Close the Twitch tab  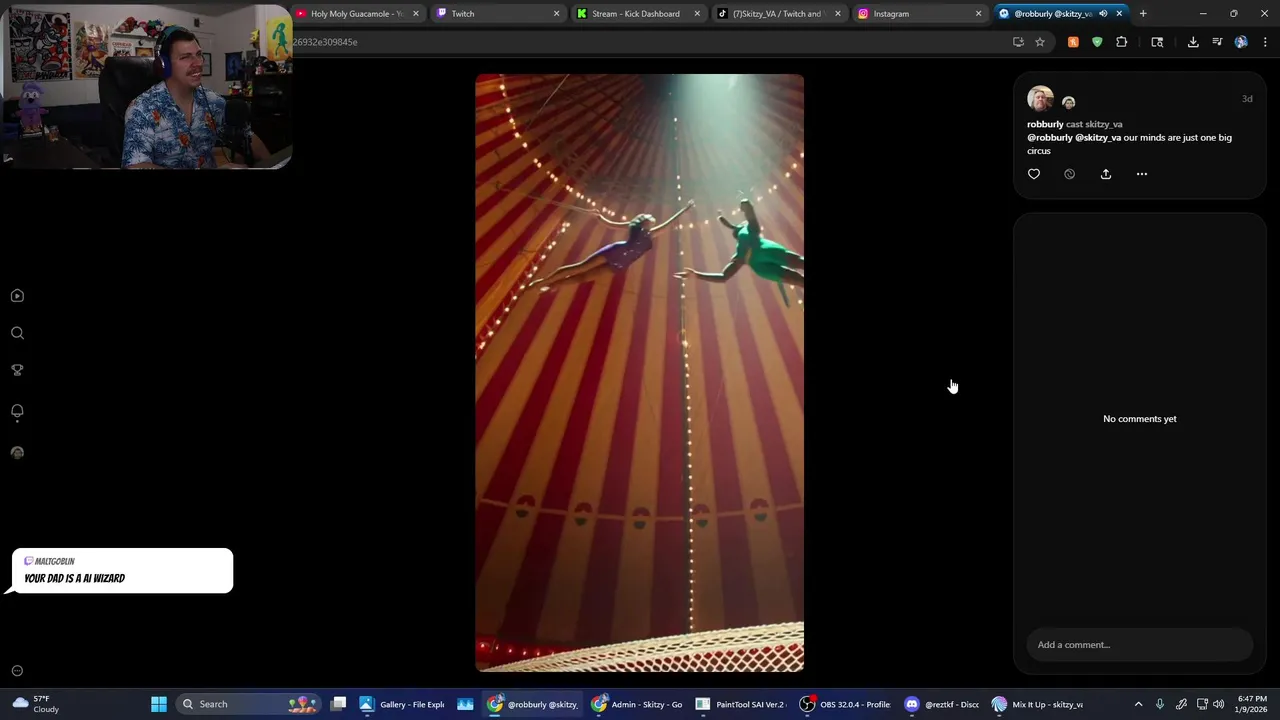557,14
